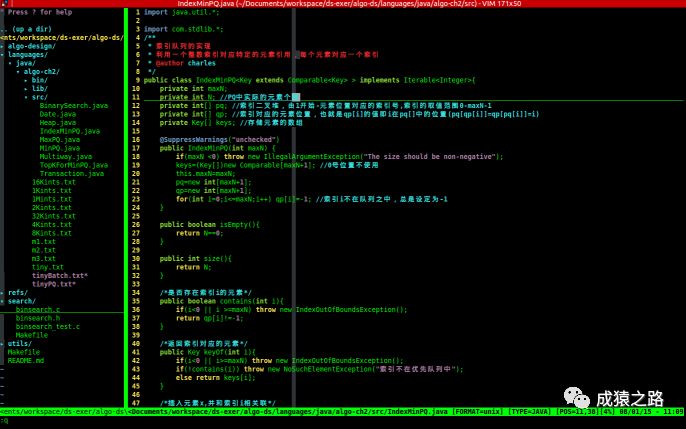Select the 16Kints.txt file
The width and height of the screenshot is (686, 429).
click(53, 182)
